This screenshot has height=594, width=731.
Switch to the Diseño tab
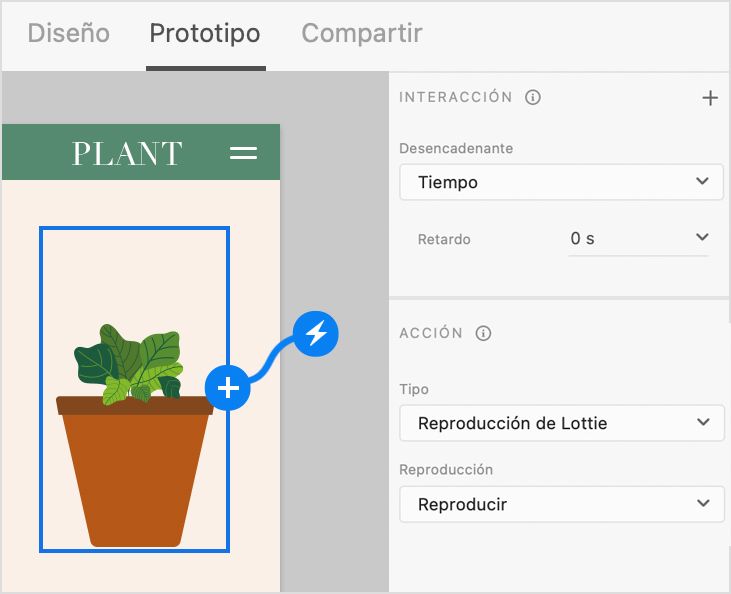pos(69,34)
